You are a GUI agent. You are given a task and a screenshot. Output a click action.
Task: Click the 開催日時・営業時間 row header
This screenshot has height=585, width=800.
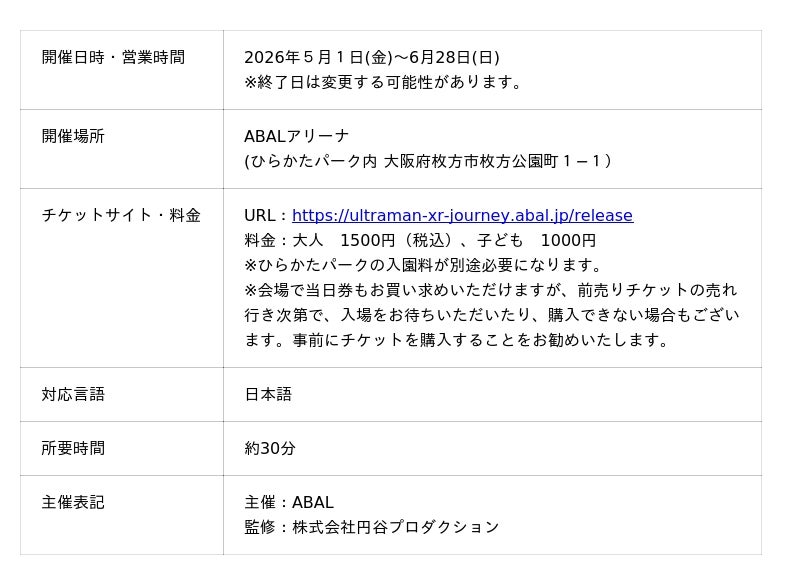point(113,58)
